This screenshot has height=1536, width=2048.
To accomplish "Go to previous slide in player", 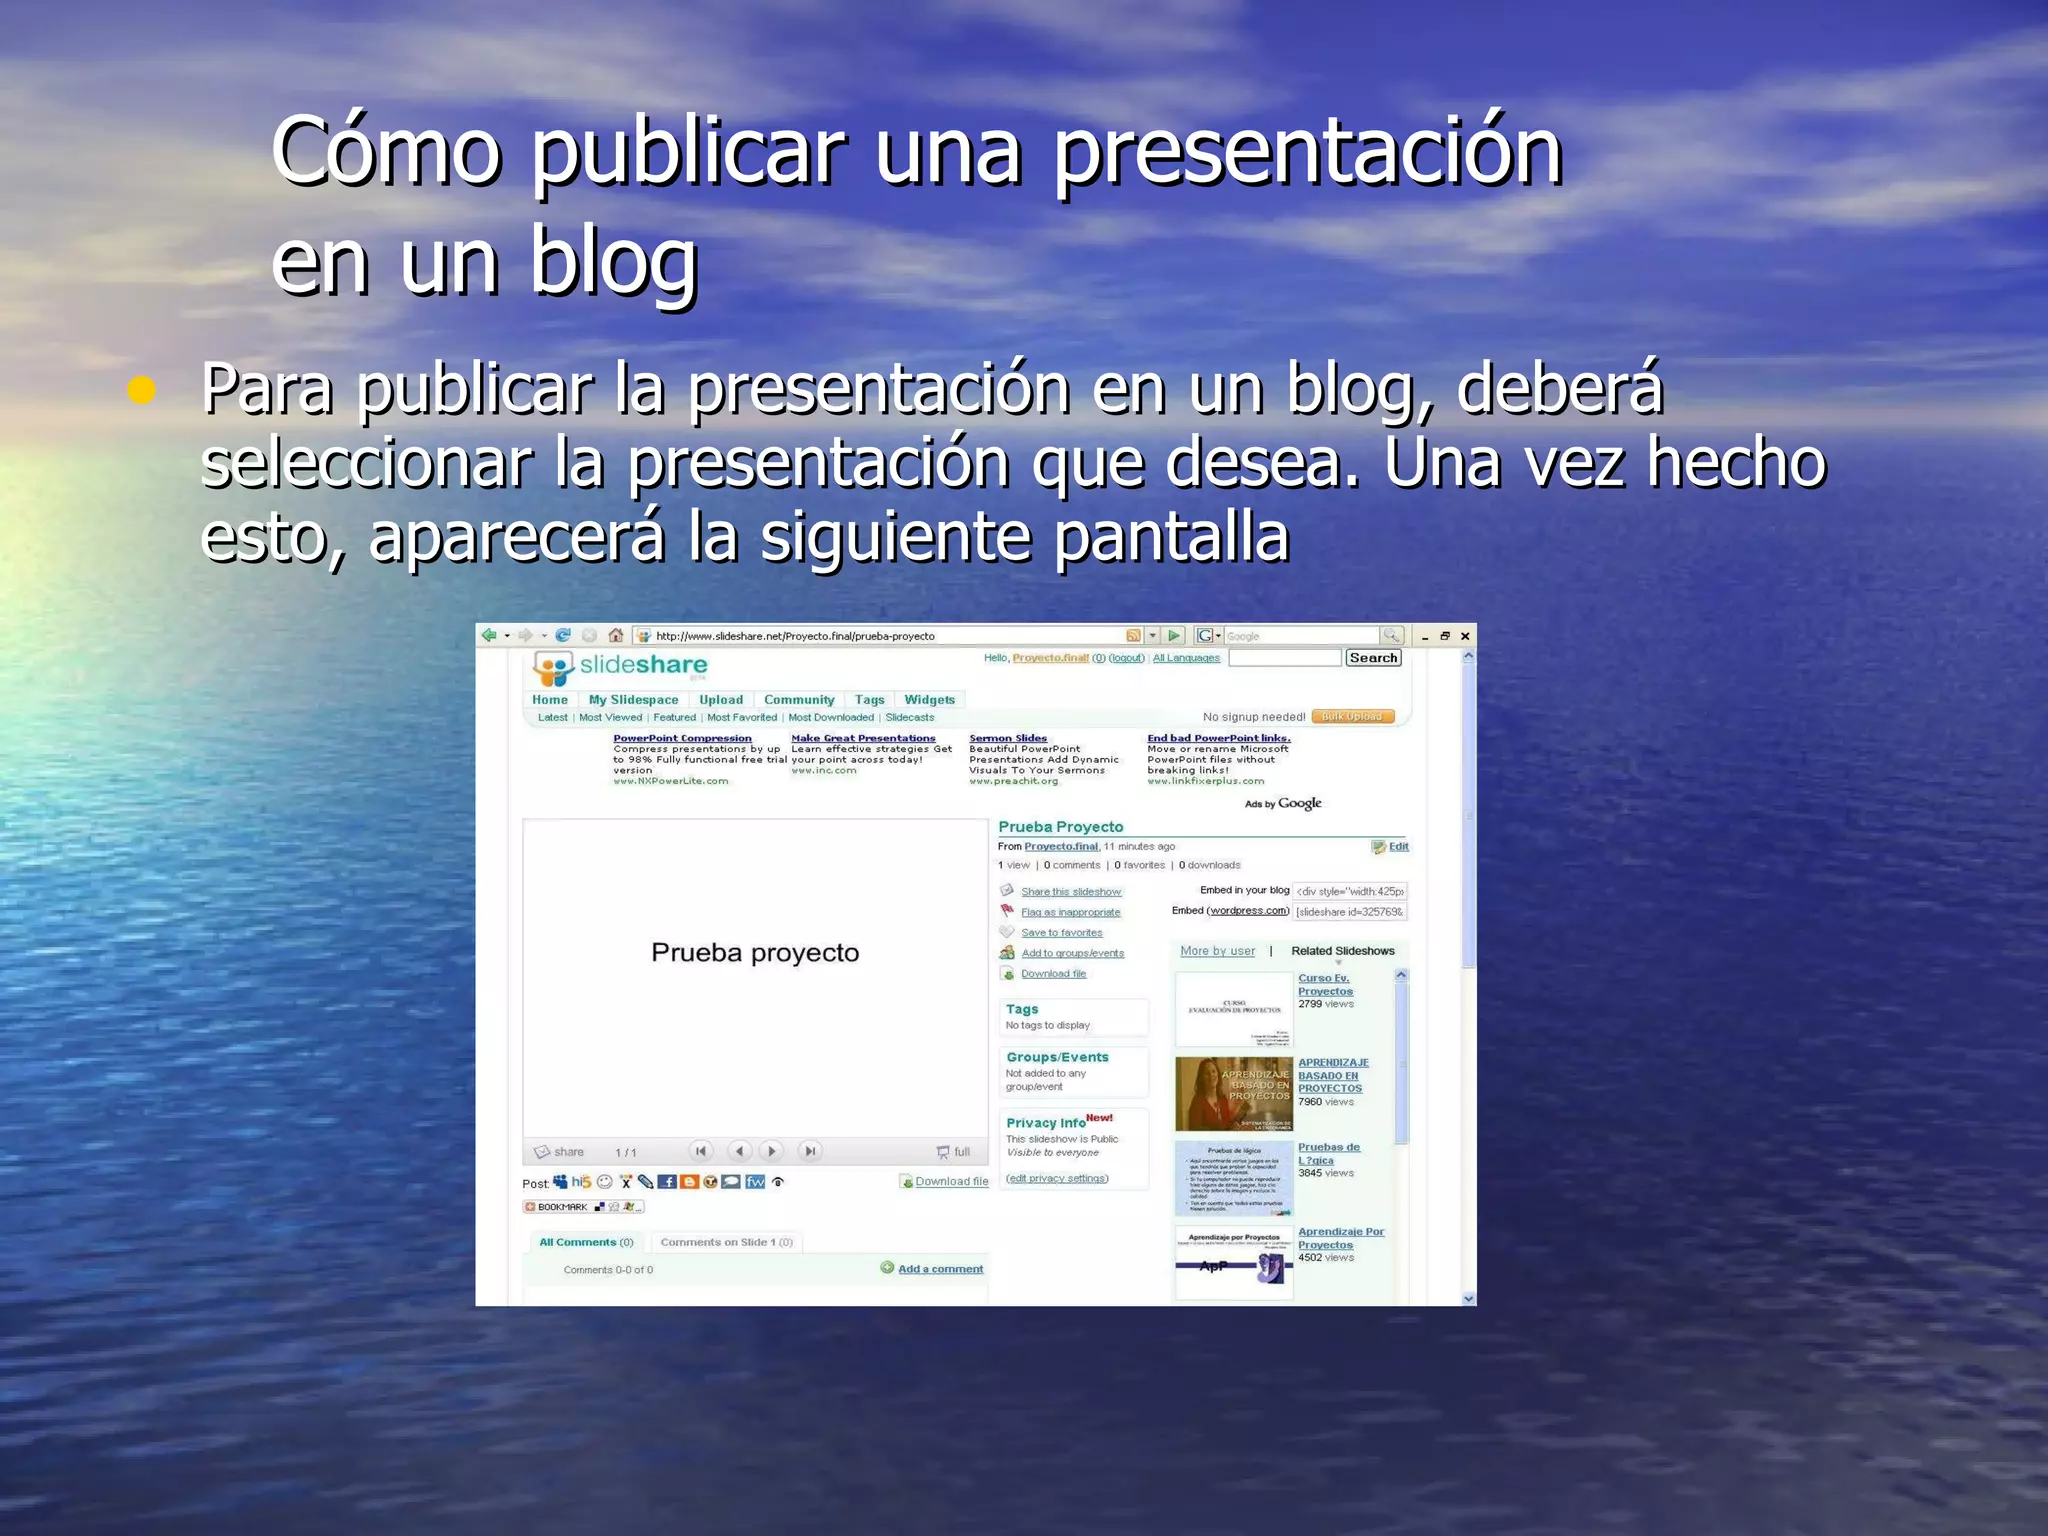I will 739,1151.
